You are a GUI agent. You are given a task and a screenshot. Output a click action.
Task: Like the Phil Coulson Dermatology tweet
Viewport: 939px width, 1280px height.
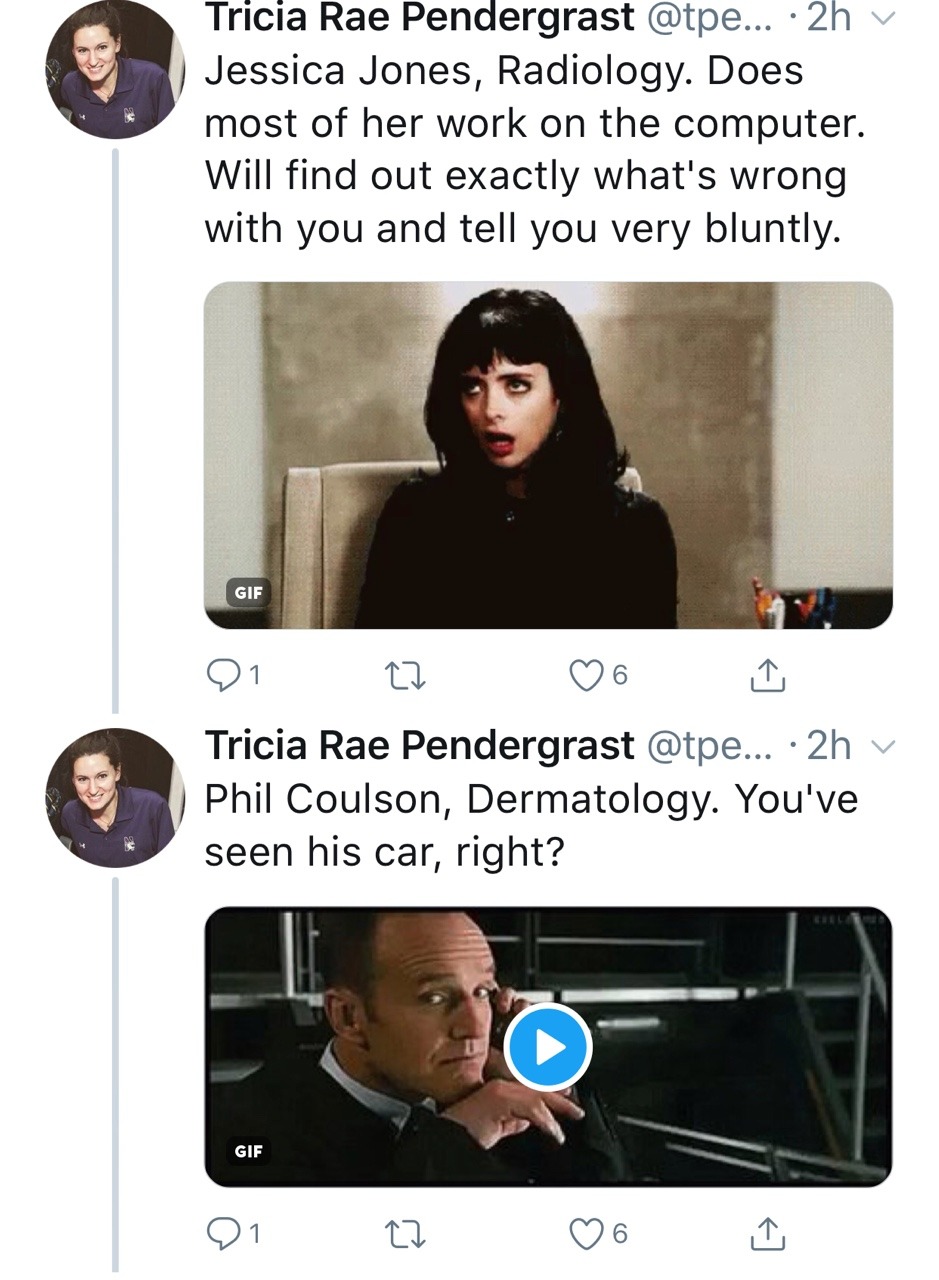(x=584, y=1235)
